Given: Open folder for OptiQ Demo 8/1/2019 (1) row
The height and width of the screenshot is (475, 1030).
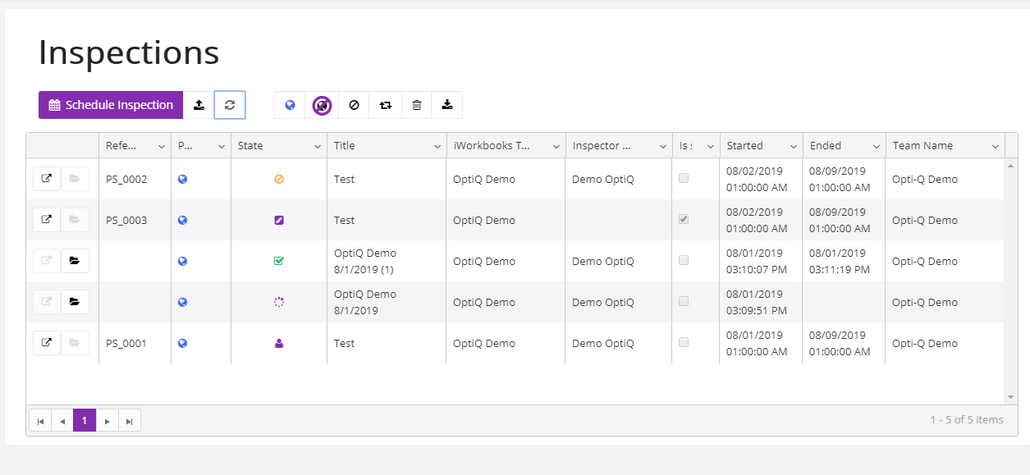Looking at the screenshot, I should 75,261.
